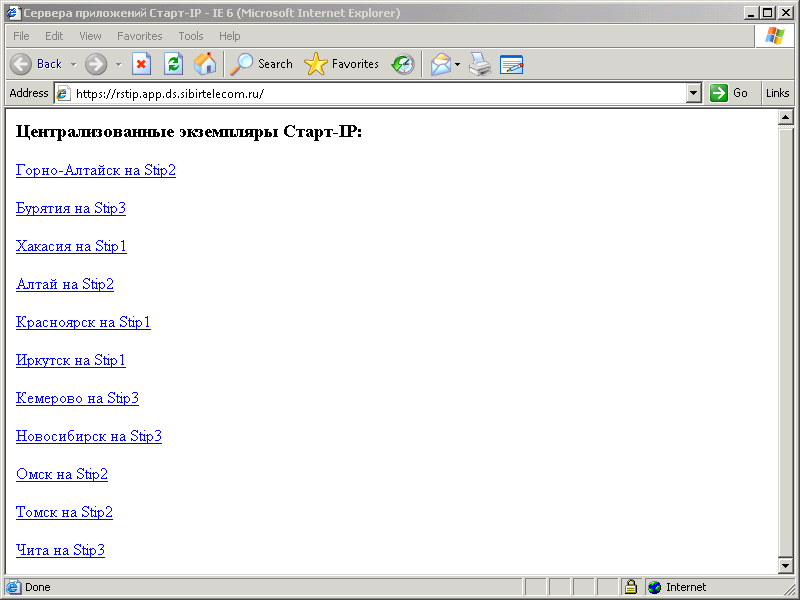The image size is (800, 600).
Task: Open the Help menu
Action: pyautogui.click(x=230, y=36)
